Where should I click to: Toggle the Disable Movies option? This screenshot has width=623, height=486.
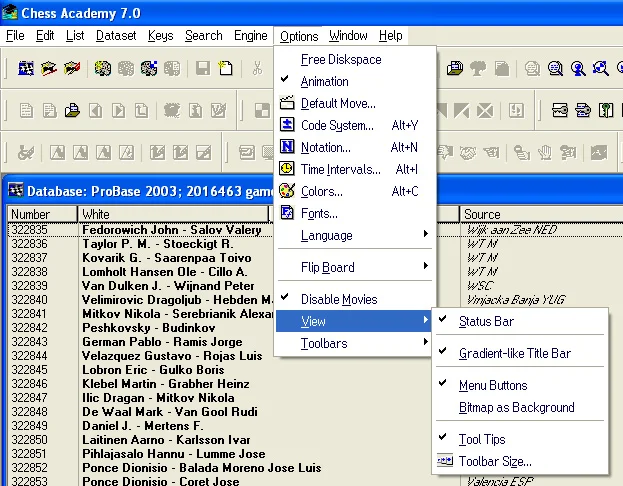point(354,299)
